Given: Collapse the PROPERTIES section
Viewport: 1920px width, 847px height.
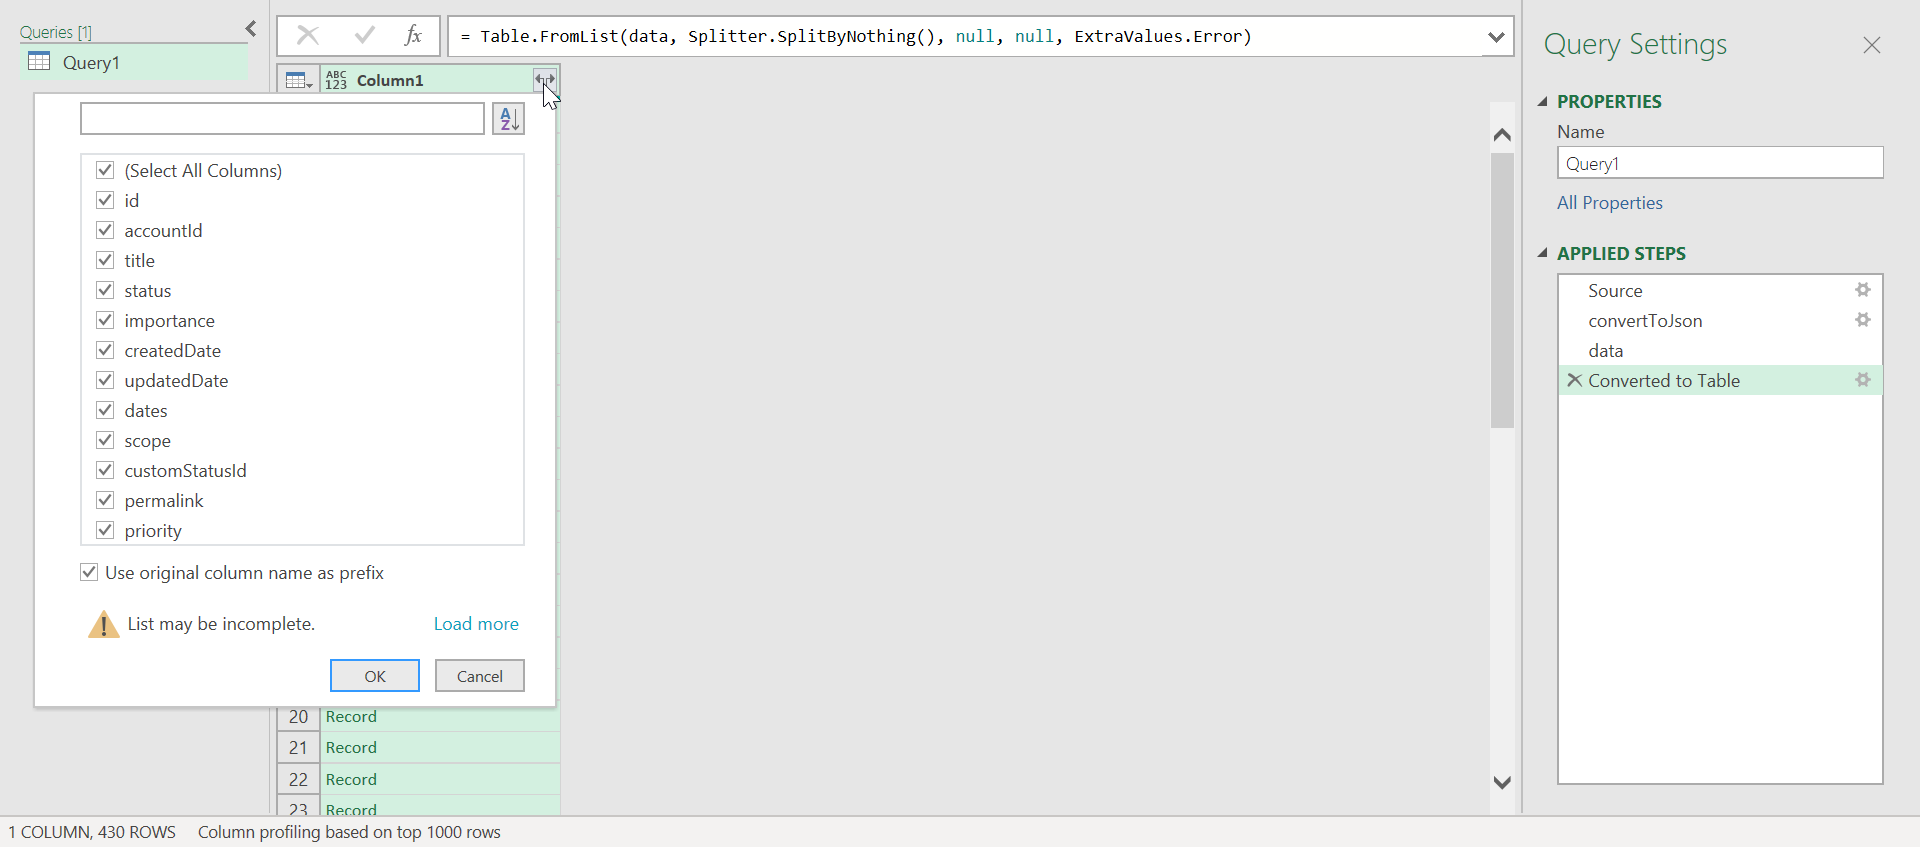Looking at the screenshot, I should point(1543,101).
